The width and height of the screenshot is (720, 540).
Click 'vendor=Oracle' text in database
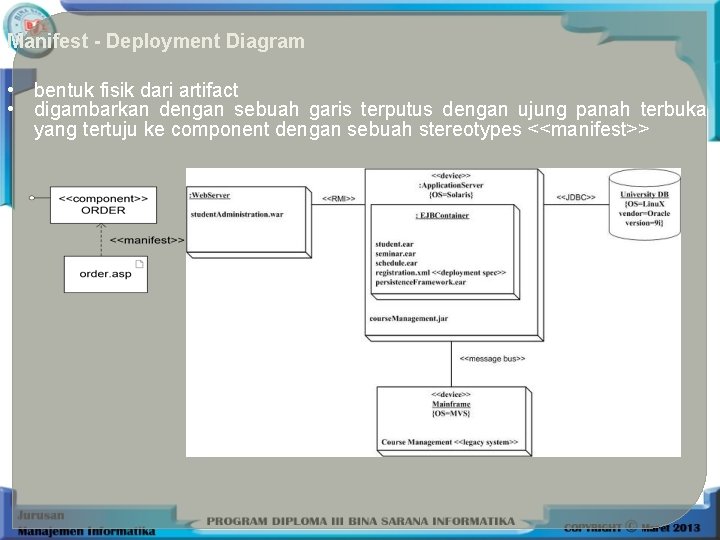click(644, 214)
